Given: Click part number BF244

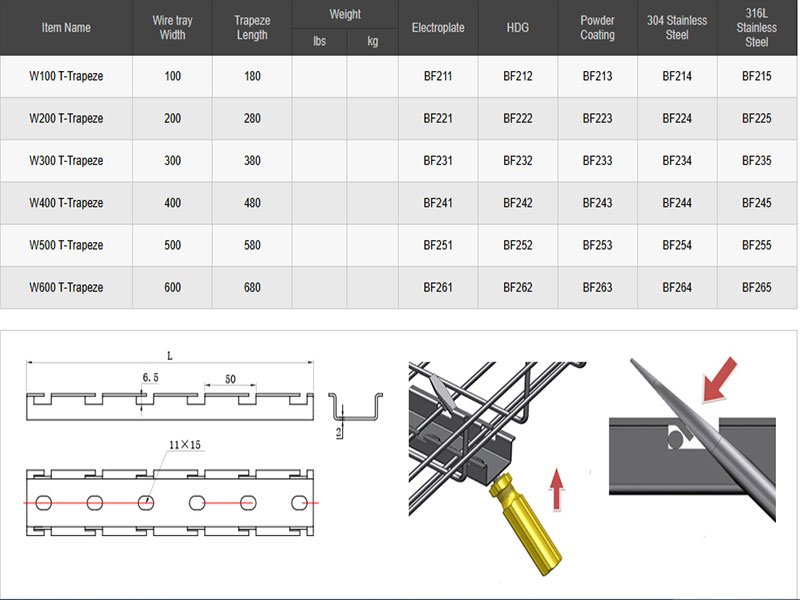Looking at the screenshot, I should (x=677, y=203).
